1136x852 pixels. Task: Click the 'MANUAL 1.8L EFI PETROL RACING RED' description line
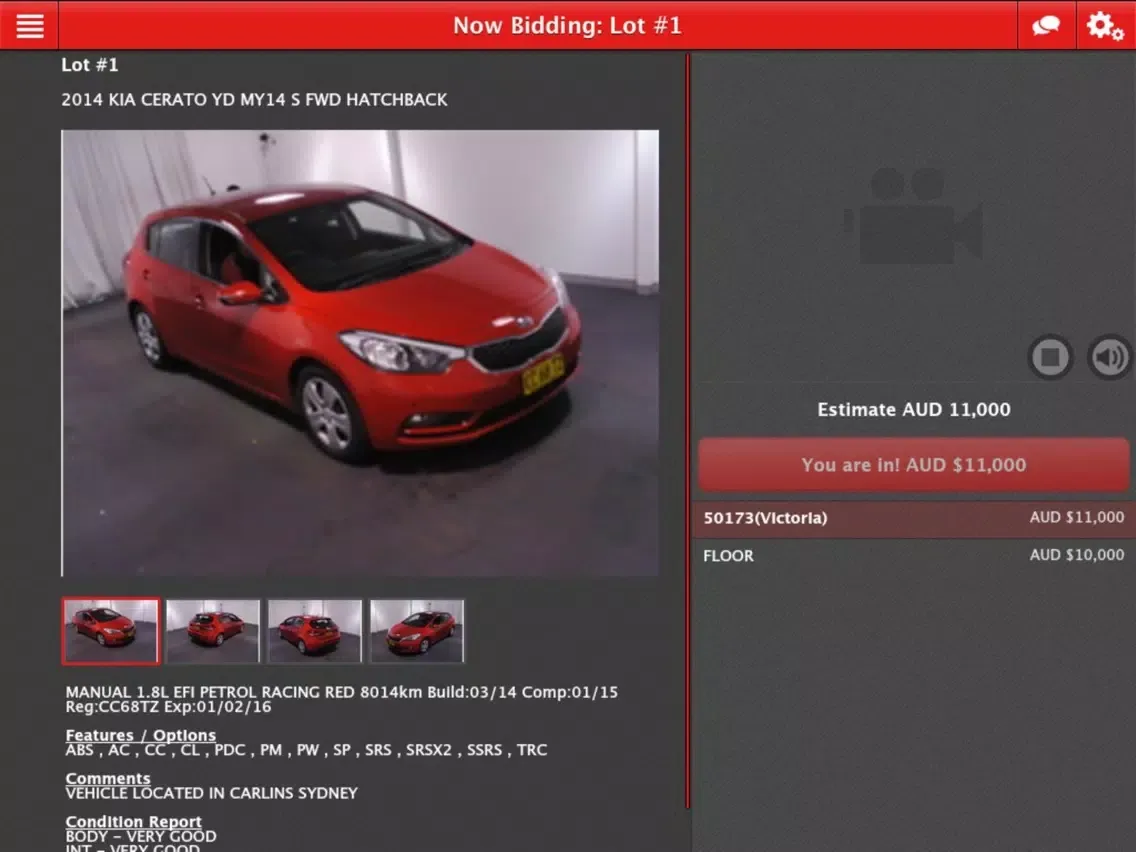point(342,692)
